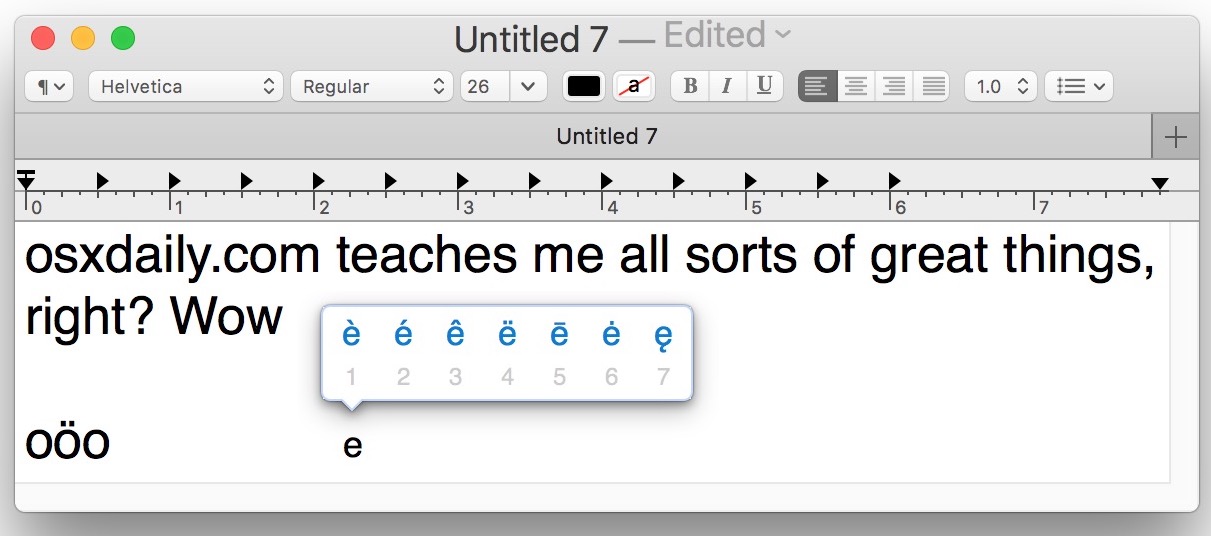This screenshot has height=536, width=1211.
Task: Center align the text
Action: click(x=855, y=86)
